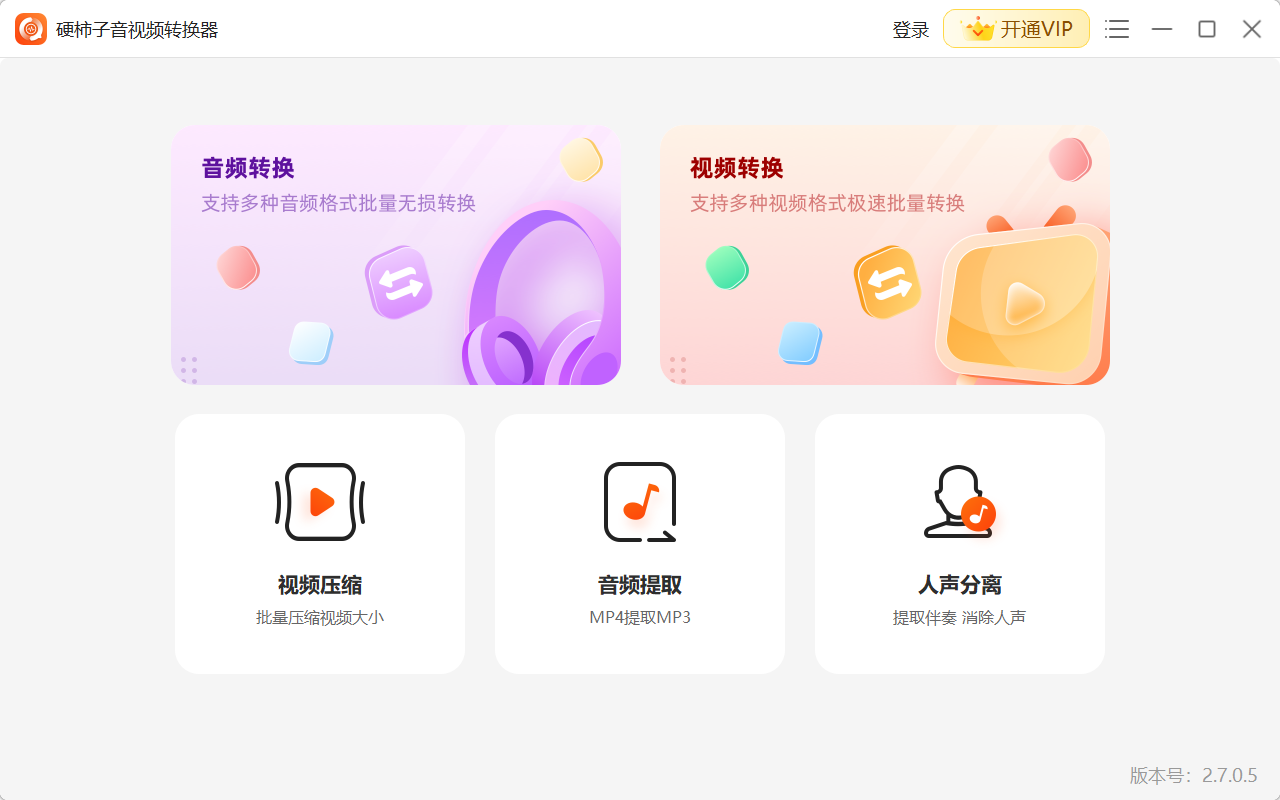Click the orange swap arrows icon

[x=888, y=283]
